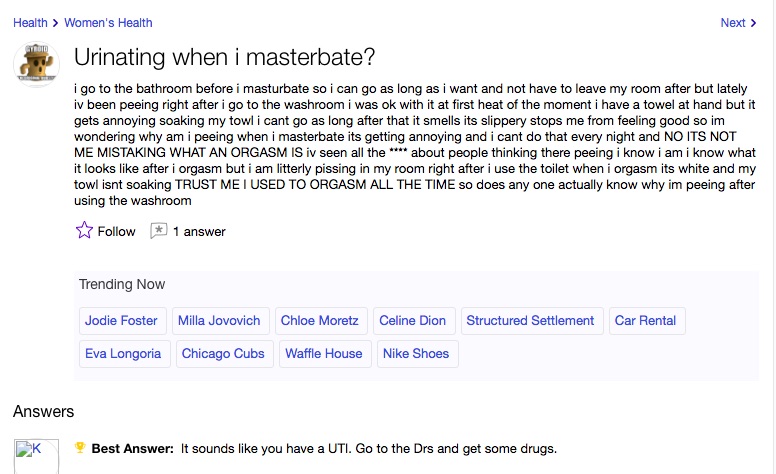Open the asker's avatar picture
This screenshot has width=776, height=474.
36,64
